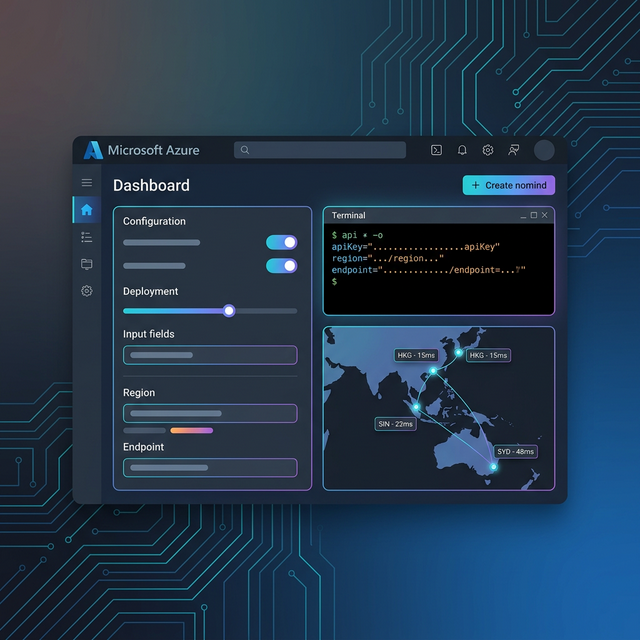Select the Region field
Image resolution: width=640 pixels, height=640 pixels.
coord(210,413)
